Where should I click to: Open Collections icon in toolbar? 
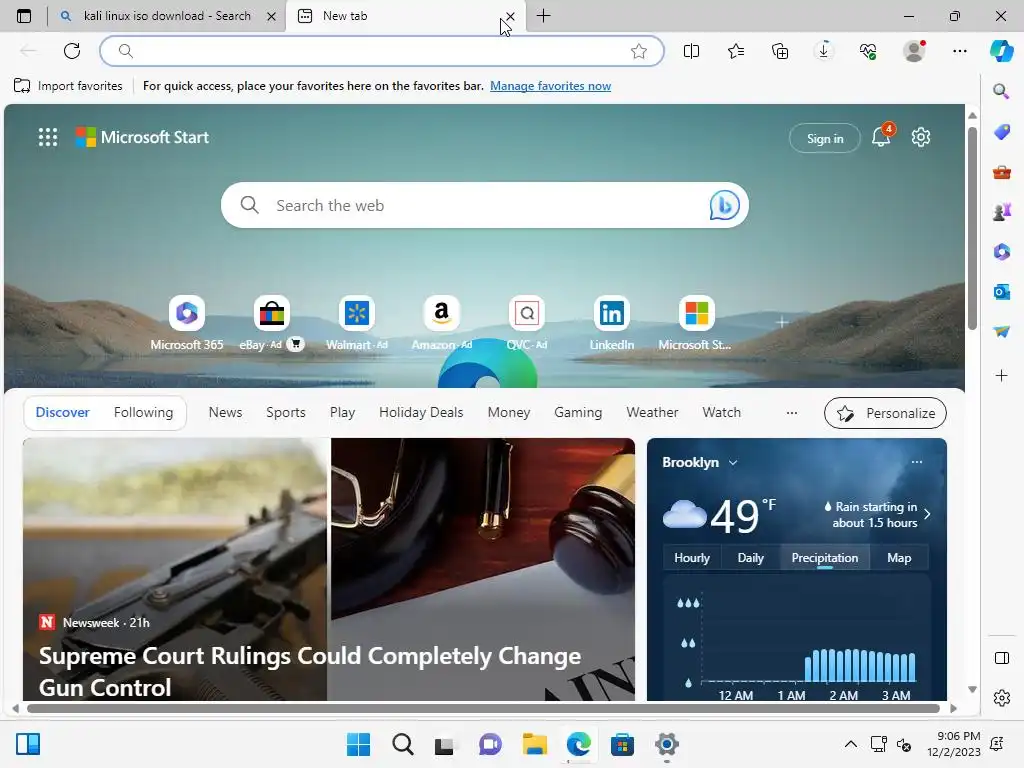(x=780, y=51)
